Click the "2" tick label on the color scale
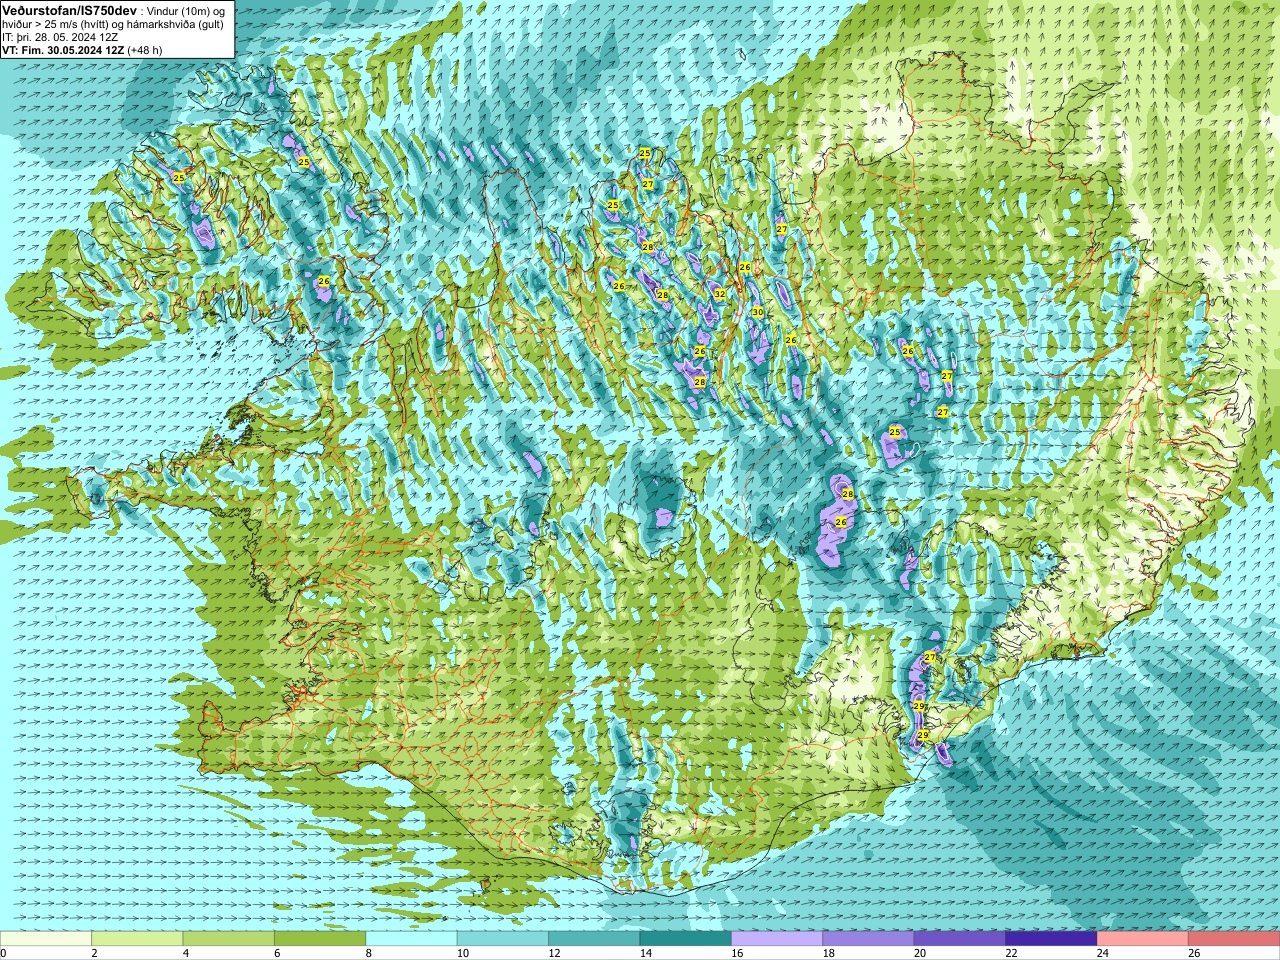This screenshot has height=960, width=1280. (x=94, y=953)
